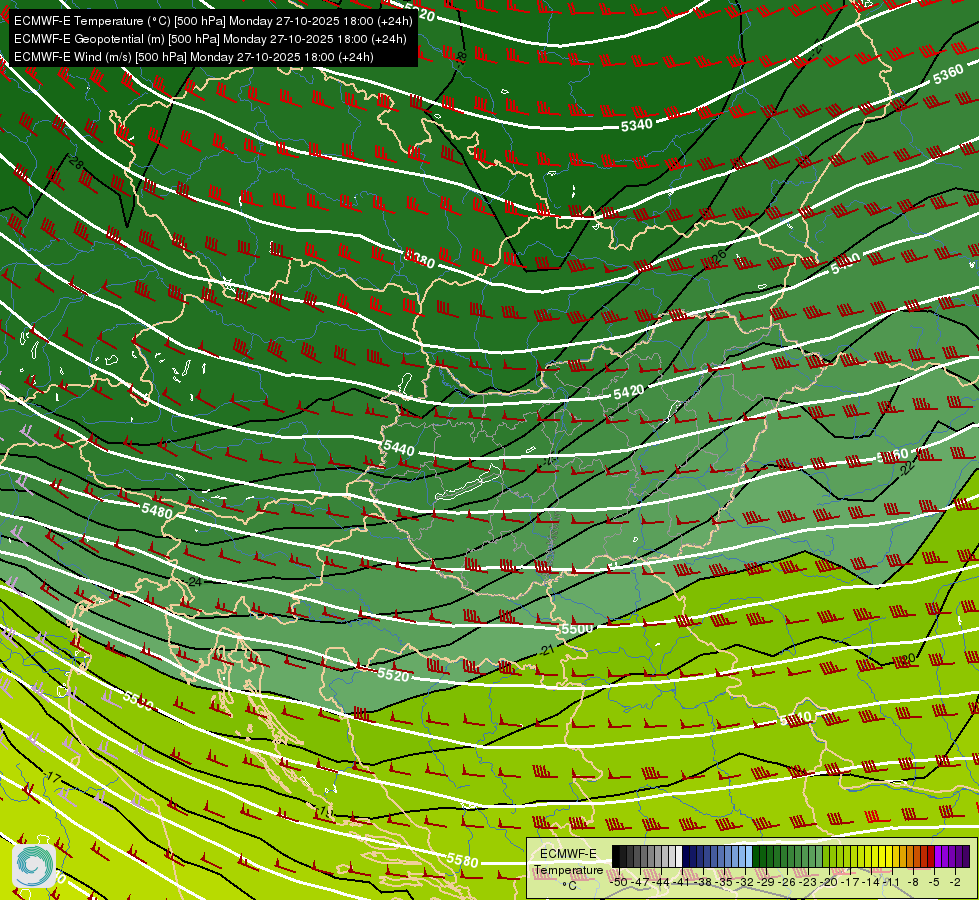The width and height of the screenshot is (979, 900).
Task: Click the 5340 geopotential contour label
Action: 637,125
